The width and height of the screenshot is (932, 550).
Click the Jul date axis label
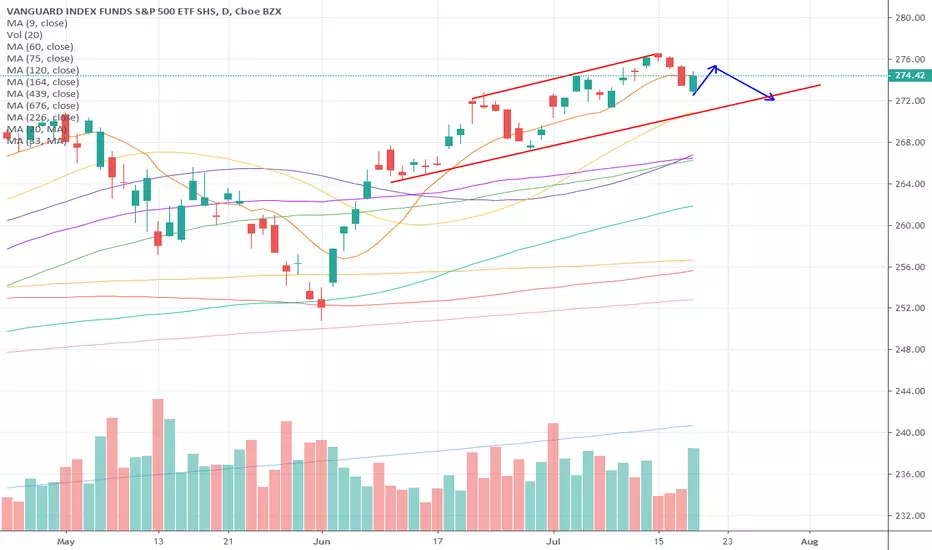click(x=553, y=542)
